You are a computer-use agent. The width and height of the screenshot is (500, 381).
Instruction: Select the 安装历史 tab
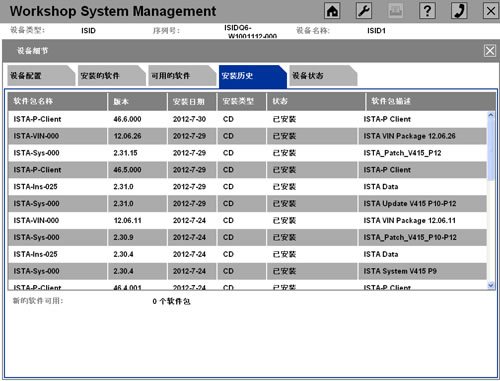point(253,76)
